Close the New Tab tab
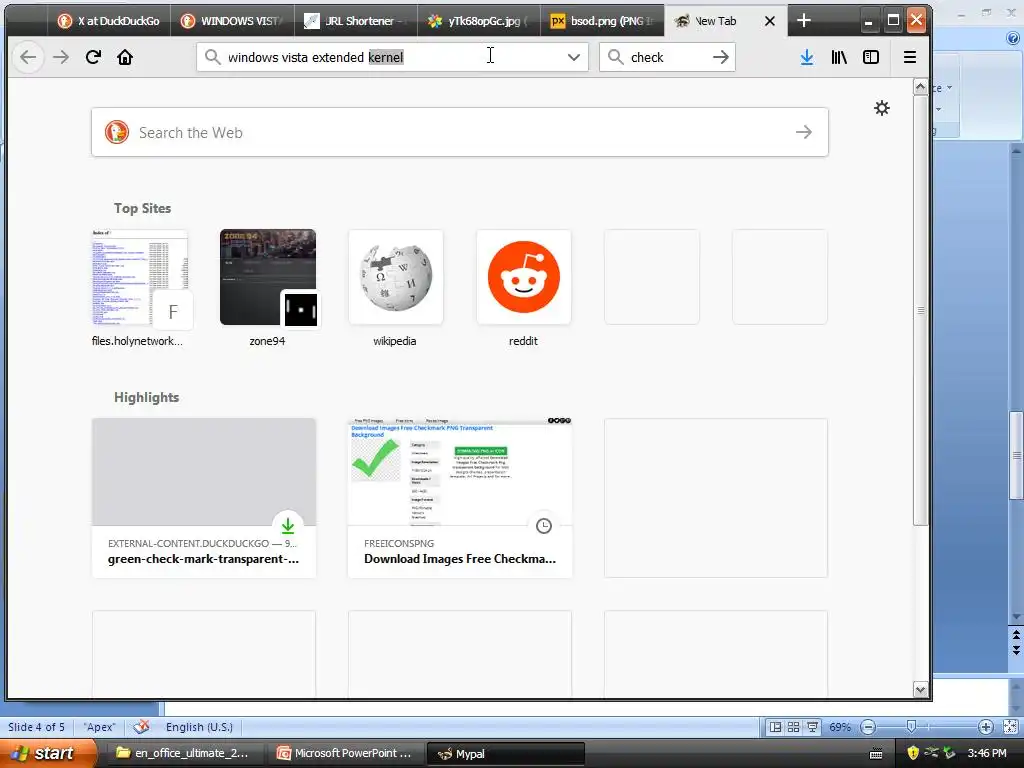 click(x=770, y=21)
